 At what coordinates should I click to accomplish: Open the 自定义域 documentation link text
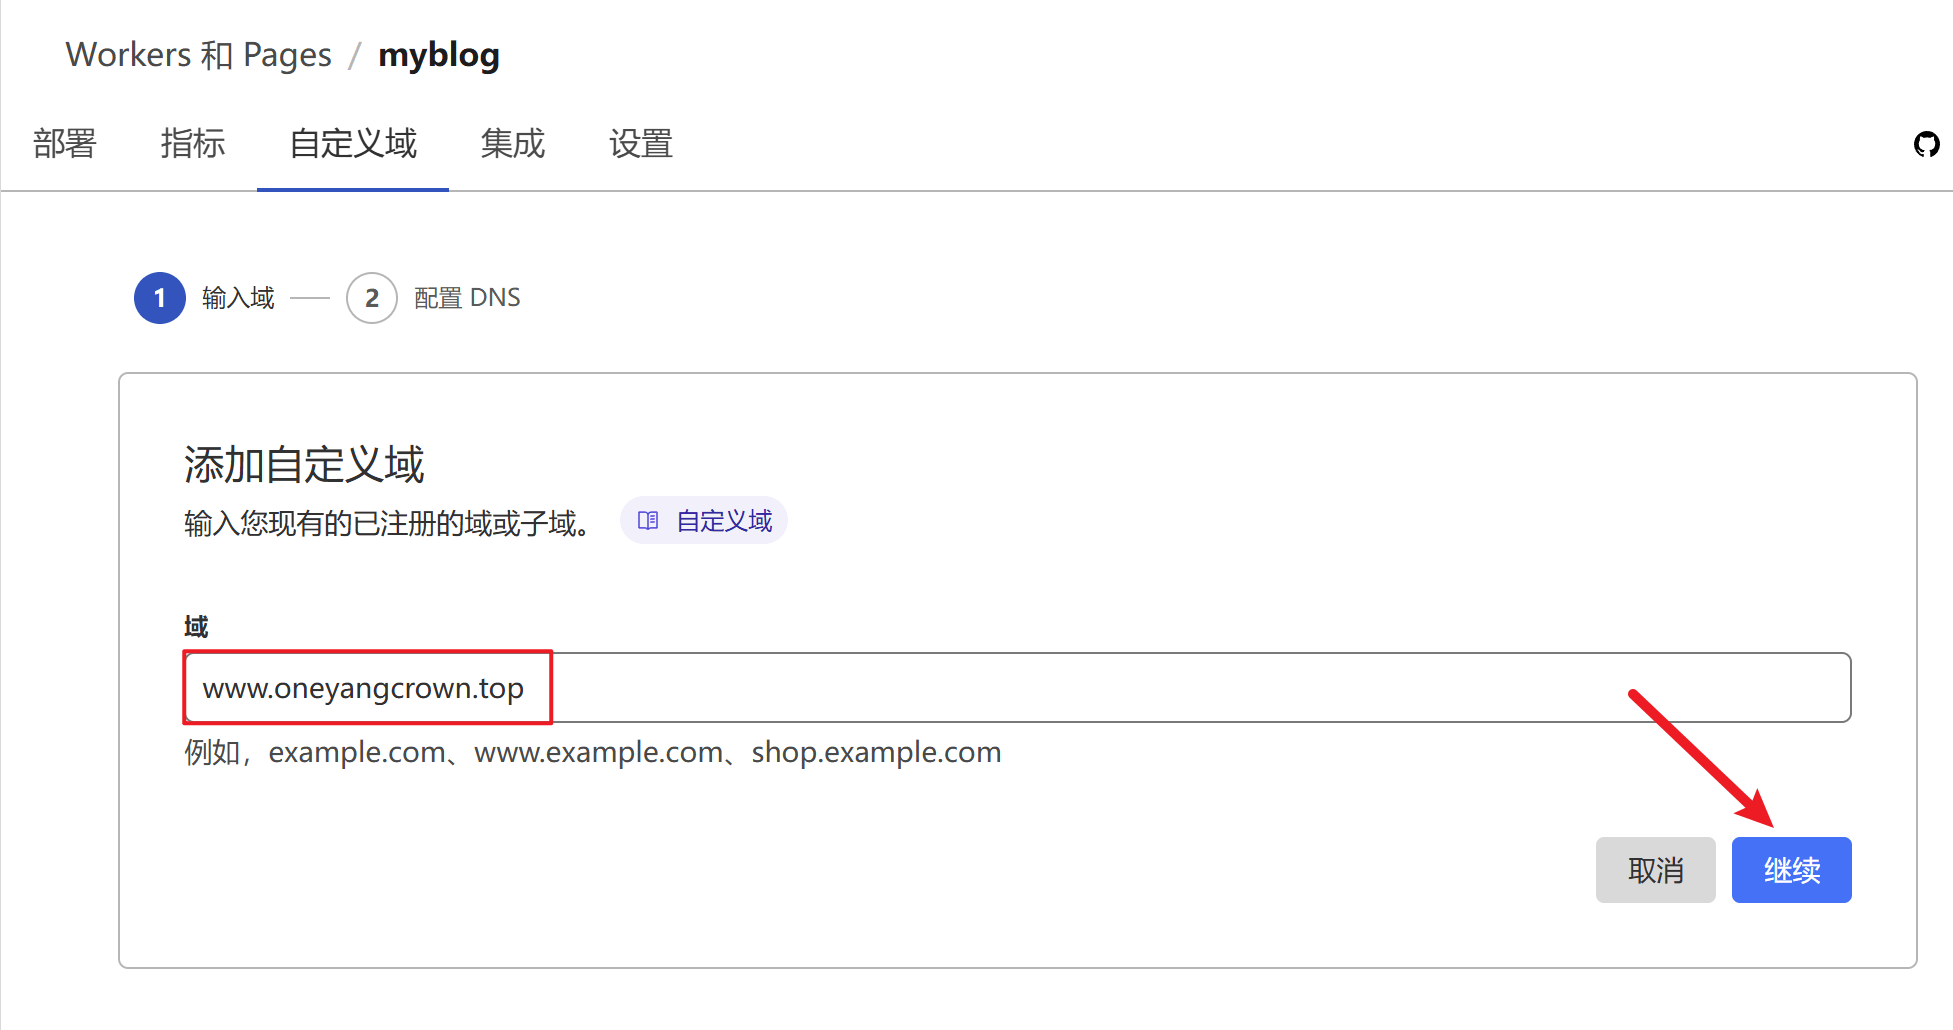pos(724,521)
